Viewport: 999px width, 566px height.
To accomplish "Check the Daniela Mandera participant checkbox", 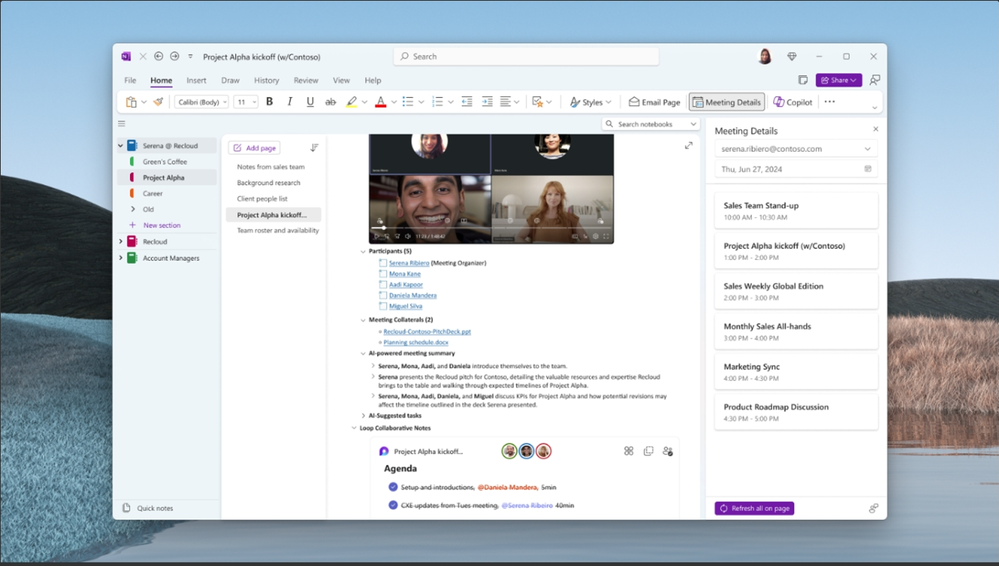I will tap(383, 295).
